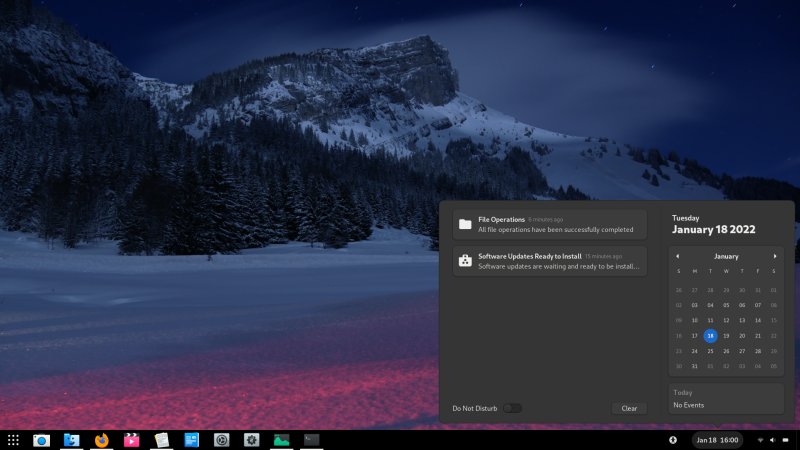
Task: Launch Firefox from the dock
Action: point(101,440)
